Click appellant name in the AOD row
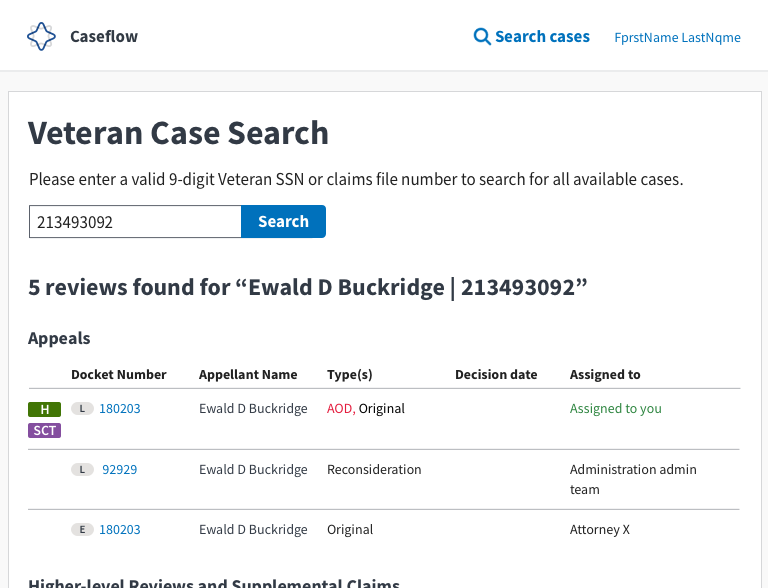Image resolution: width=768 pixels, height=588 pixels. click(x=253, y=409)
